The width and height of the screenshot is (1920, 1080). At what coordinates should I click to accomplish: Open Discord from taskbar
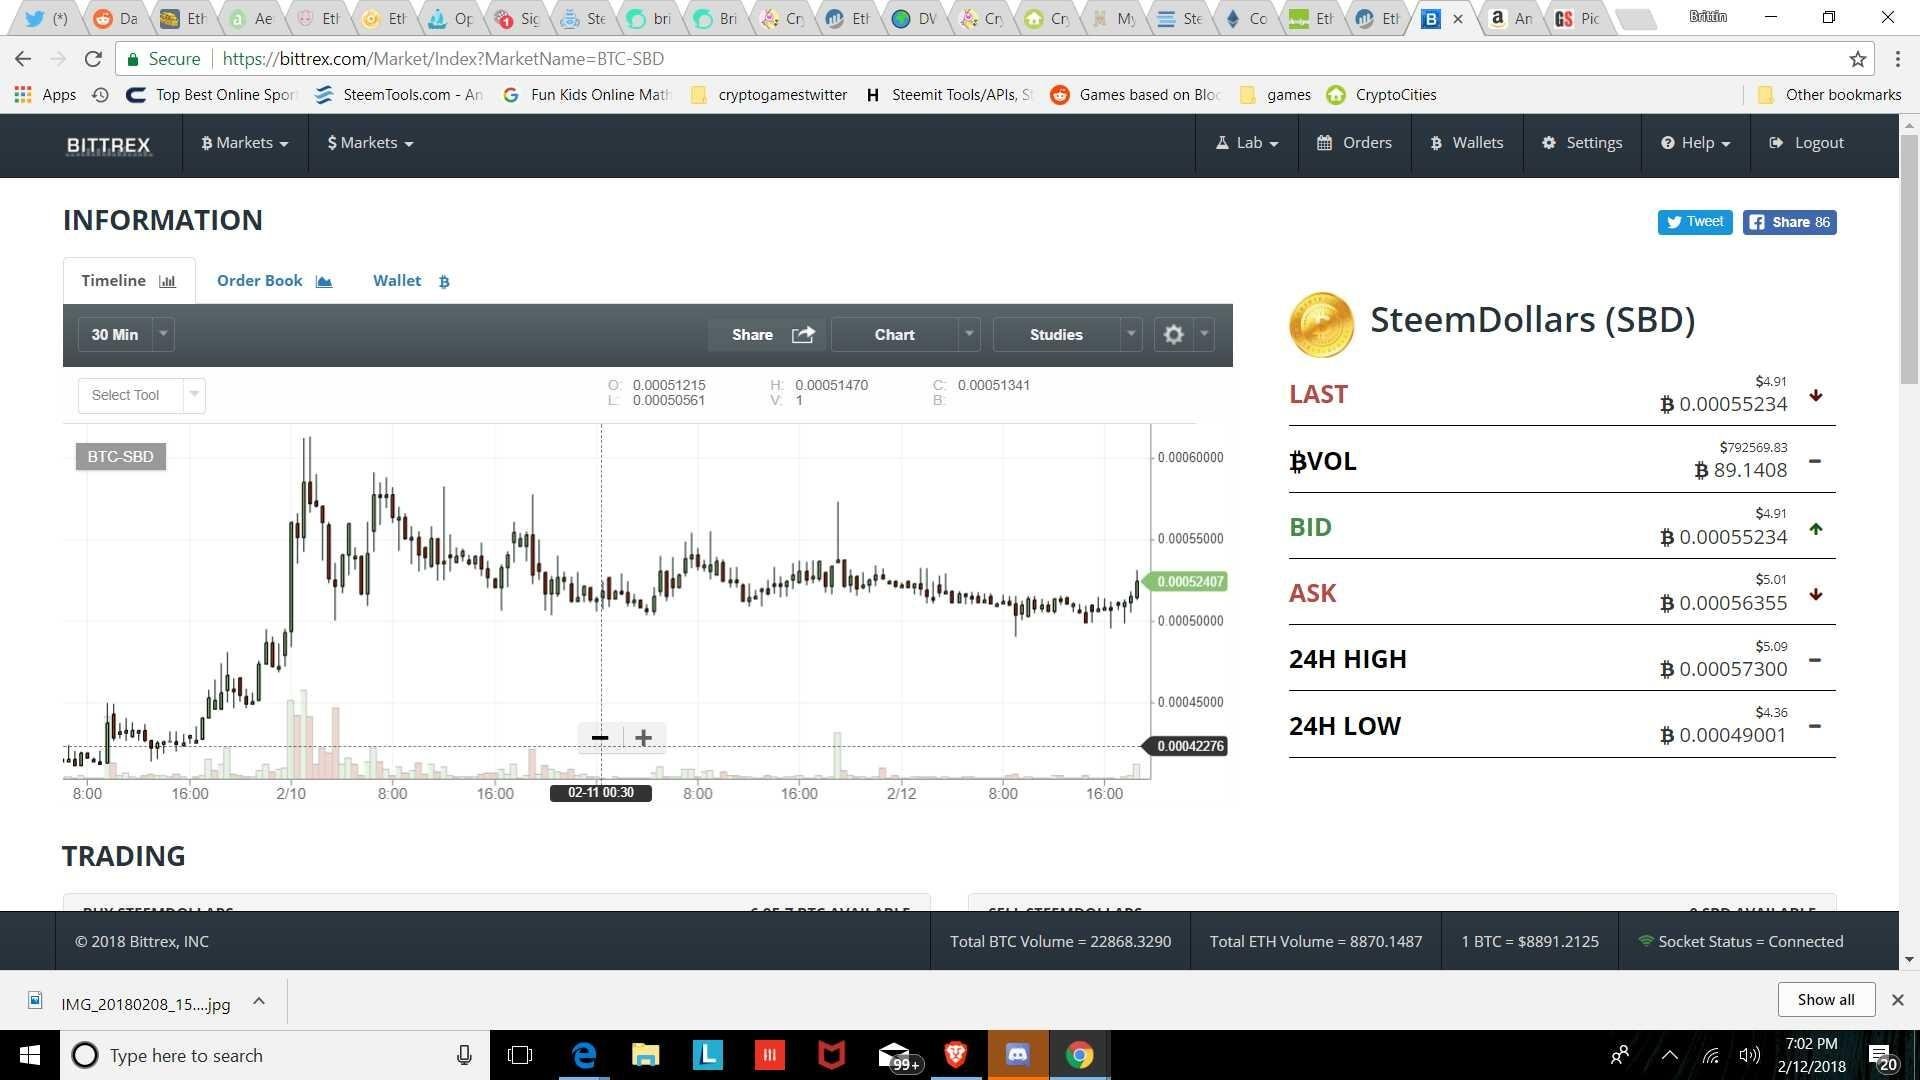tap(1017, 1055)
